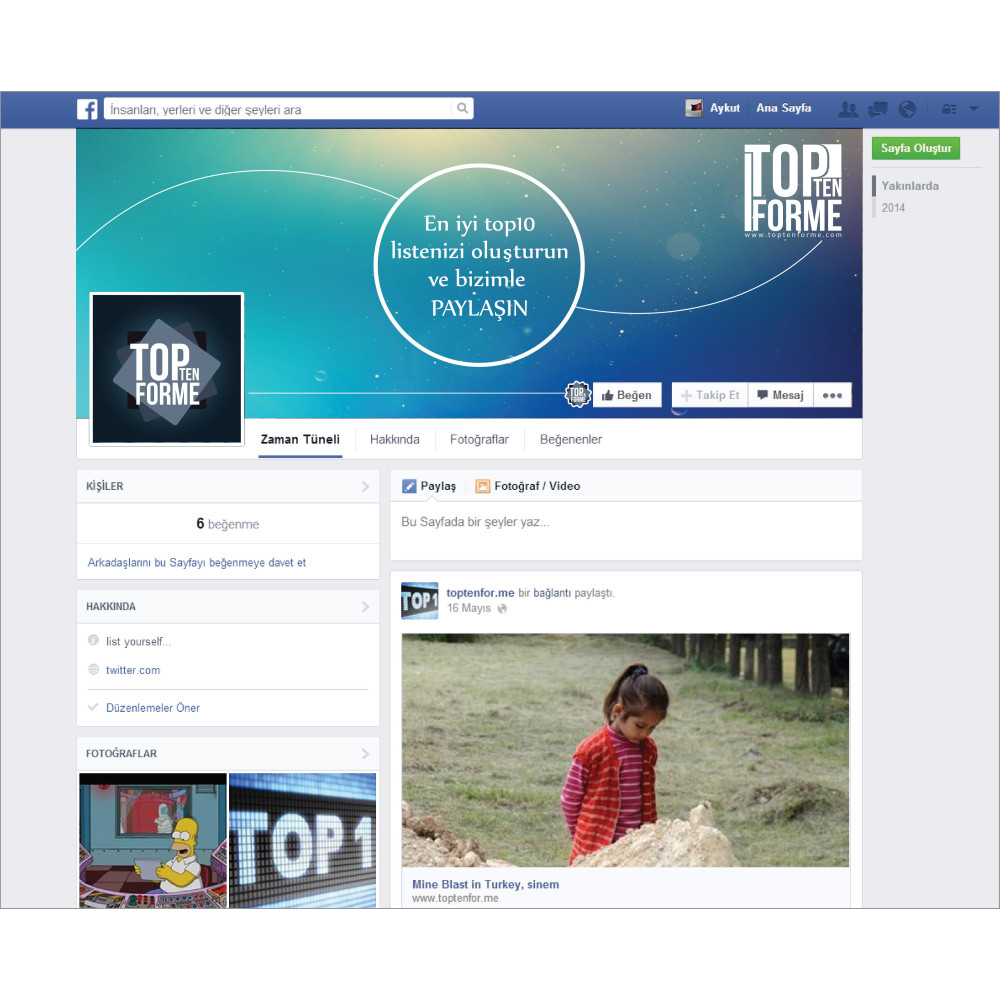Click list yourself... text
This screenshot has height=1000, width=1000.
point(138,642)
